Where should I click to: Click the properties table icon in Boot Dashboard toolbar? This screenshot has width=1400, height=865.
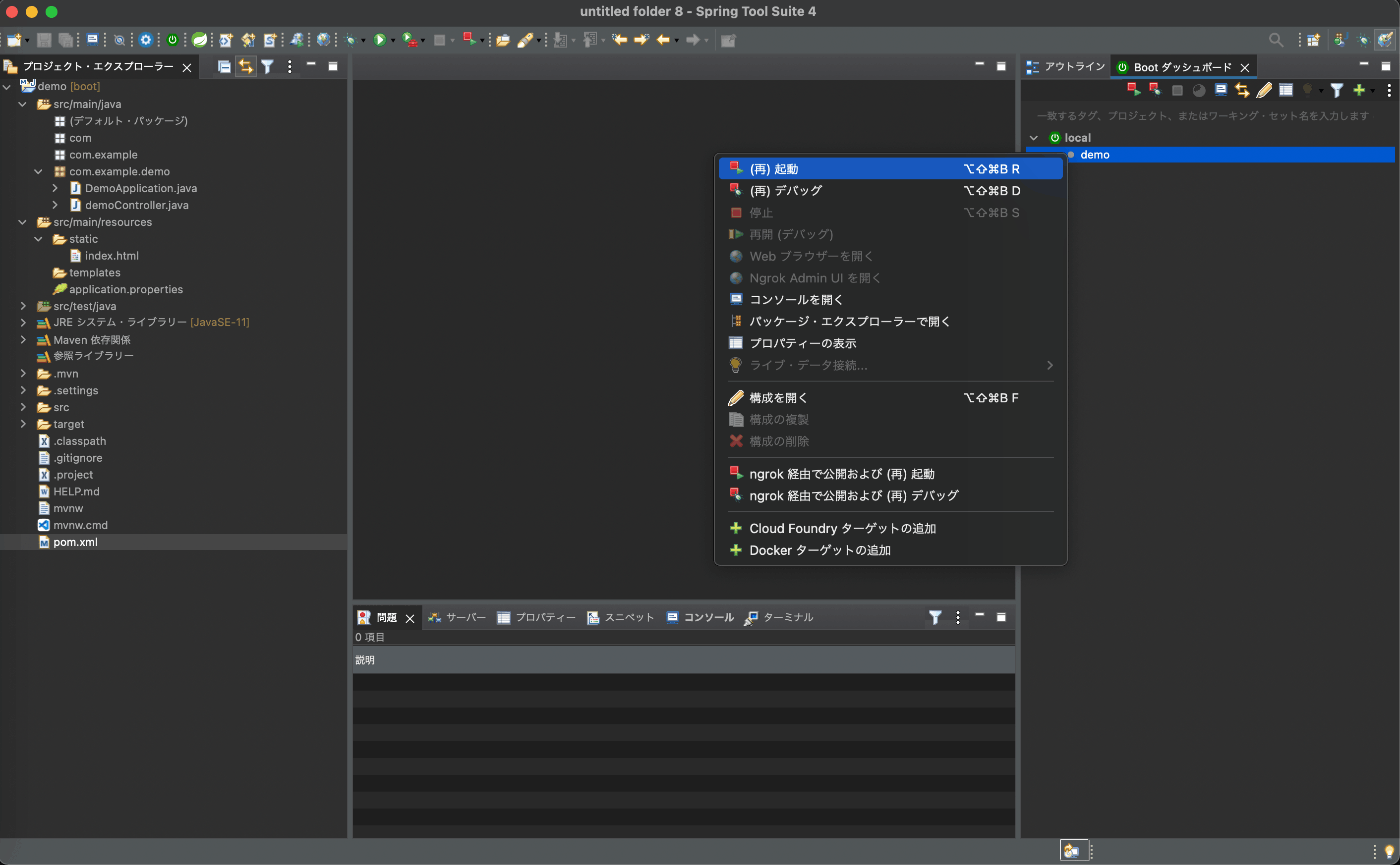pos(1286,90)
